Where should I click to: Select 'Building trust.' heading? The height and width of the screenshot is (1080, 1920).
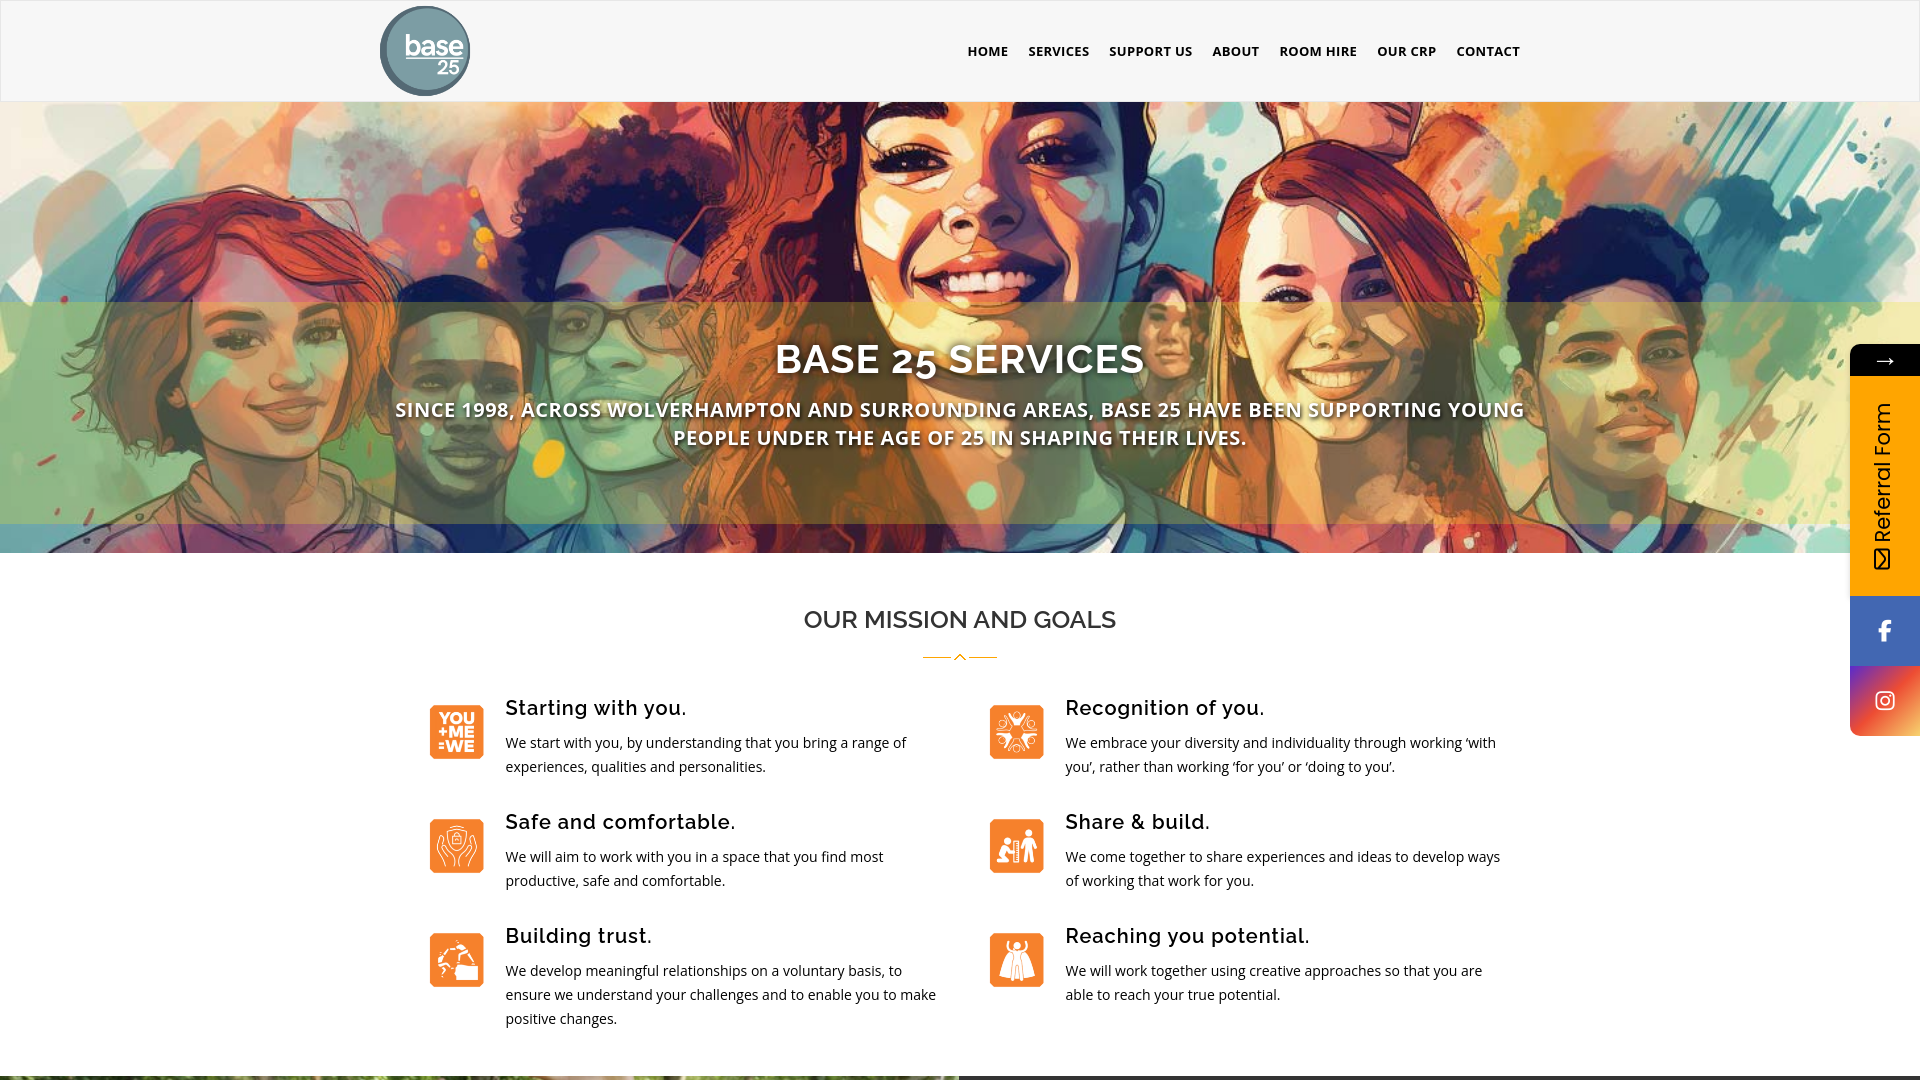click(578, 936)
